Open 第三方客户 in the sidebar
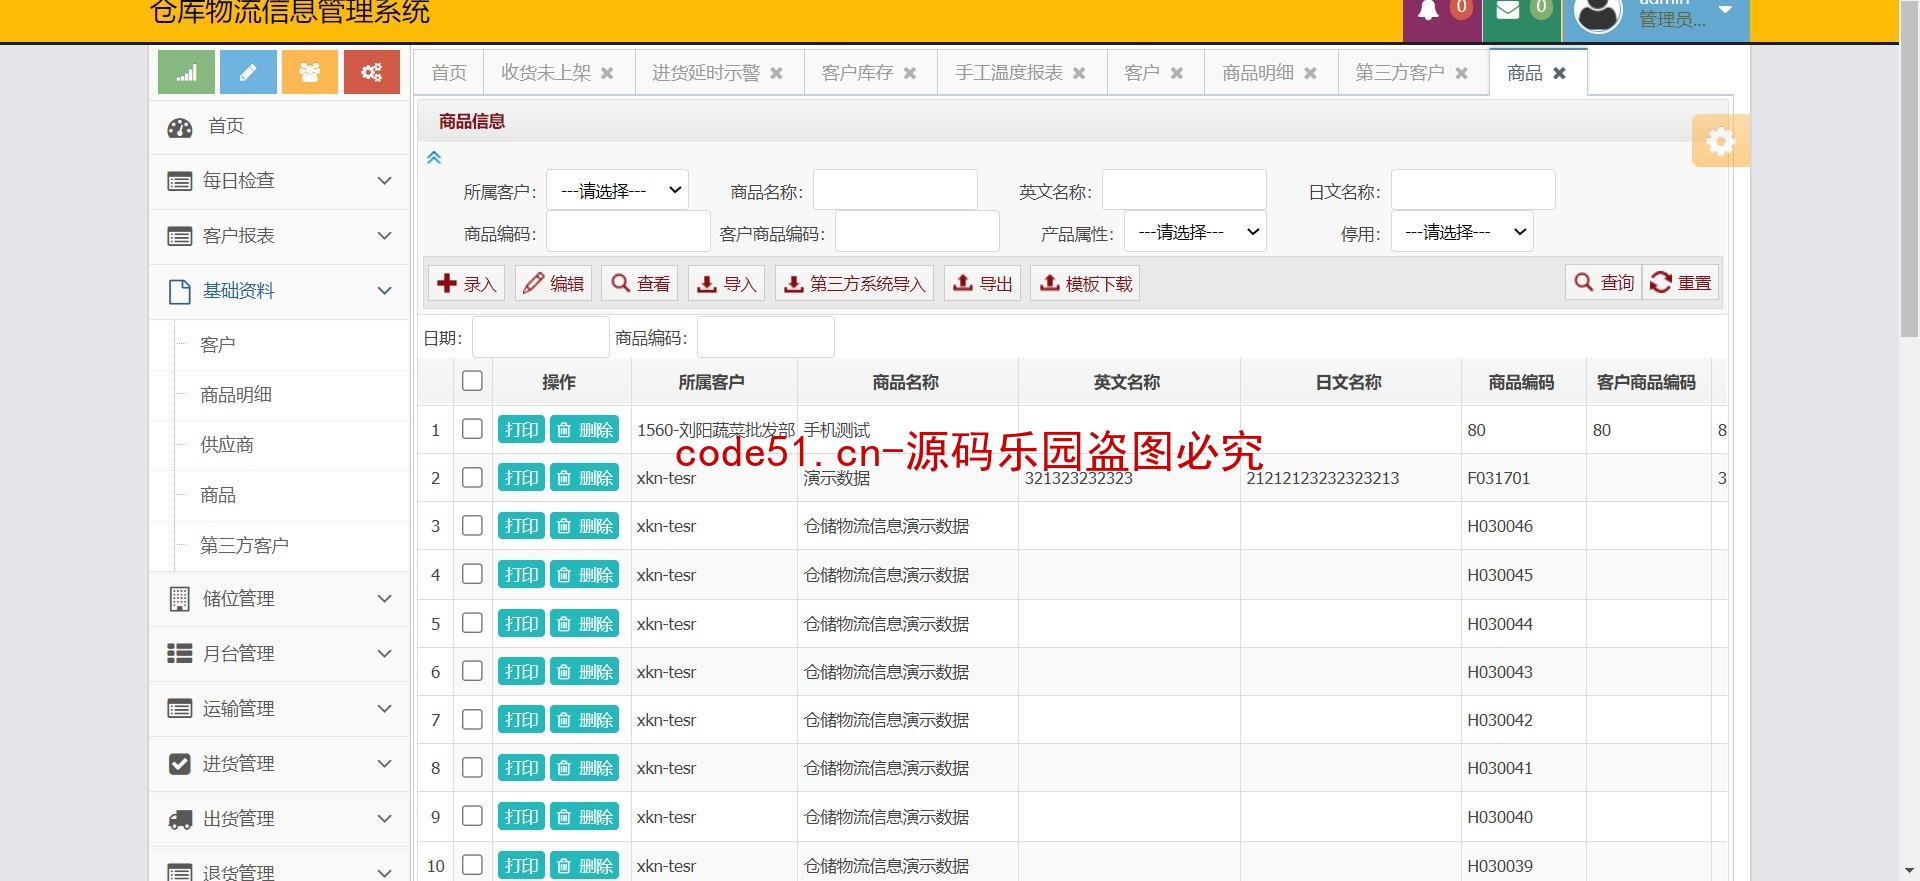1920x881 pixels. pos(244,546)
